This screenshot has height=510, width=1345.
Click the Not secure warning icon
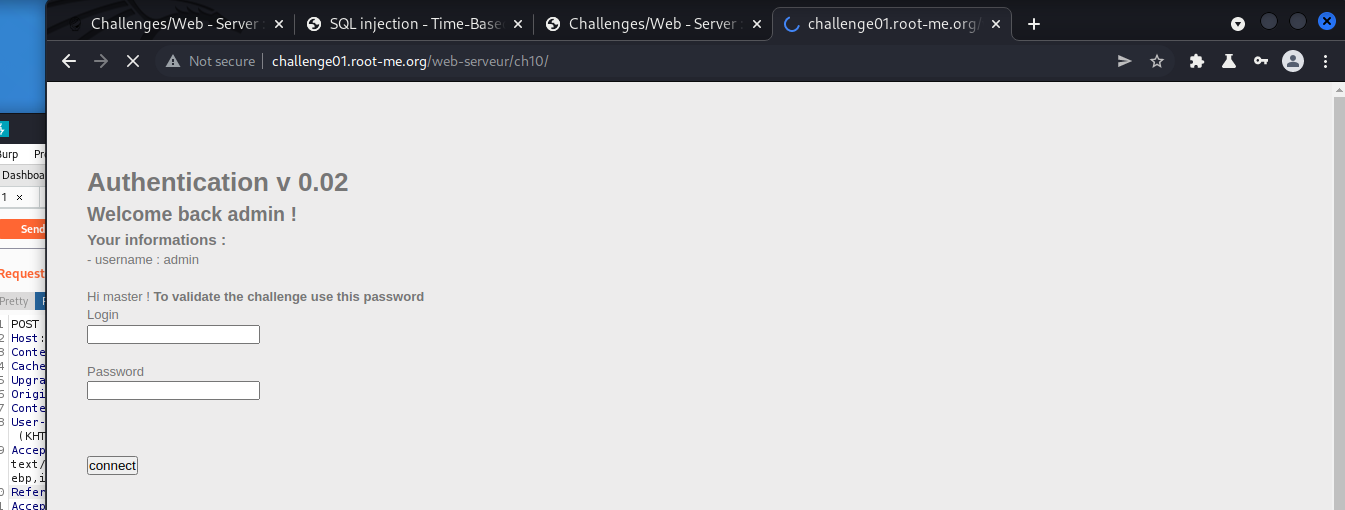point(173,61)
